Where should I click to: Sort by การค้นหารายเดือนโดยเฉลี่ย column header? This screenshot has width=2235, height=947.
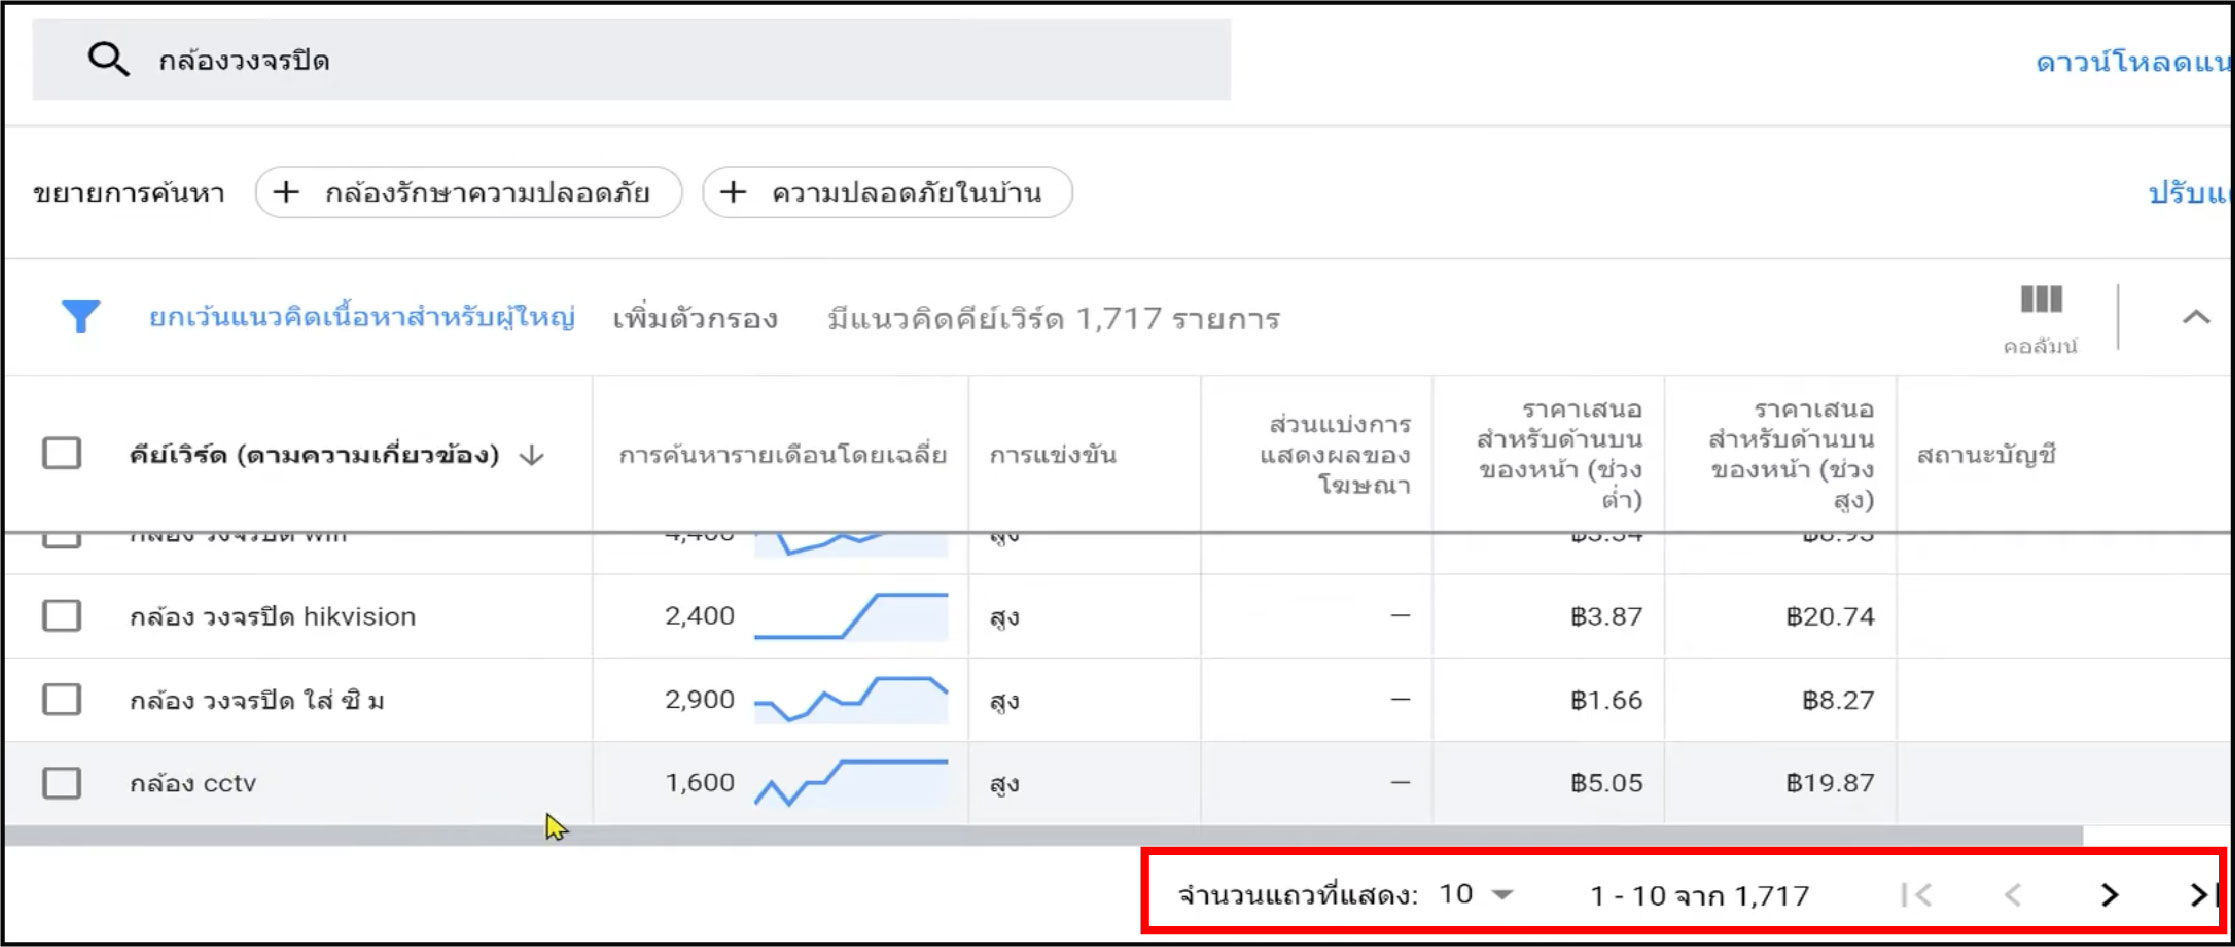(x=782, y=455)
